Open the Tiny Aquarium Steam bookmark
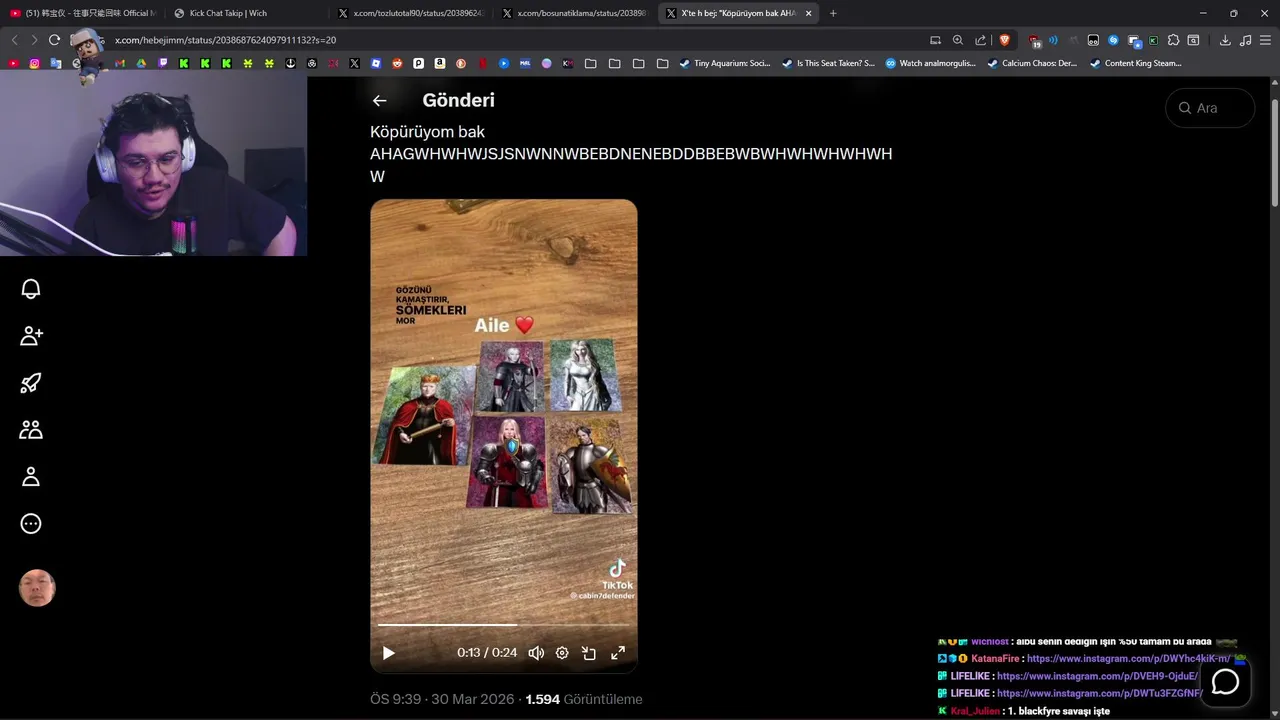1280x720 pixels. [724, 63]
